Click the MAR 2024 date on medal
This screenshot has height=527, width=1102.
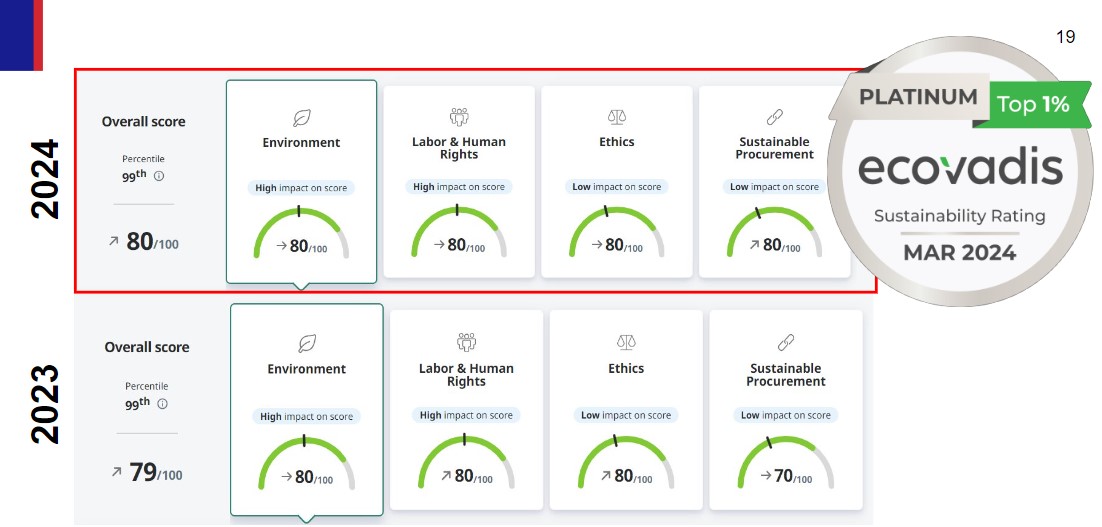coord(960,252)
